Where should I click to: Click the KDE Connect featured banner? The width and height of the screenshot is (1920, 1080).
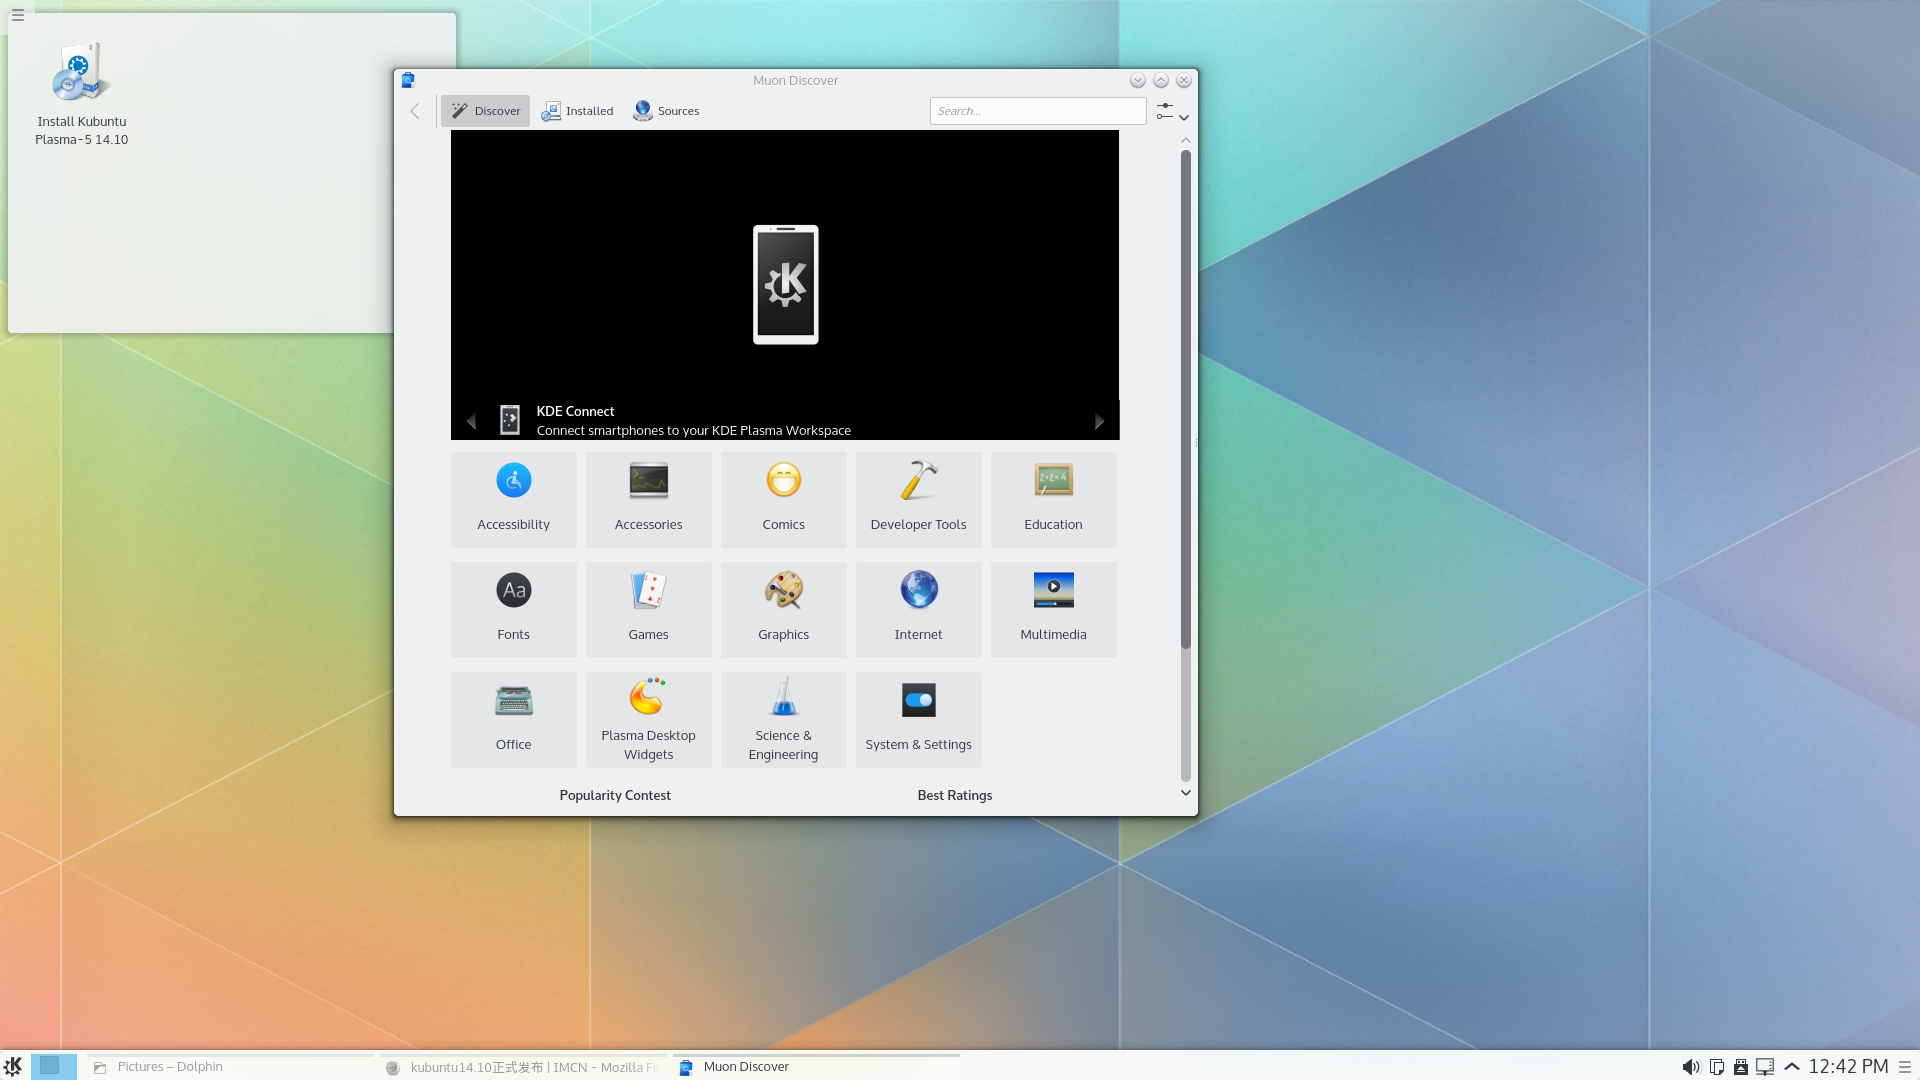pyautogui.click(x=784, y=285)
